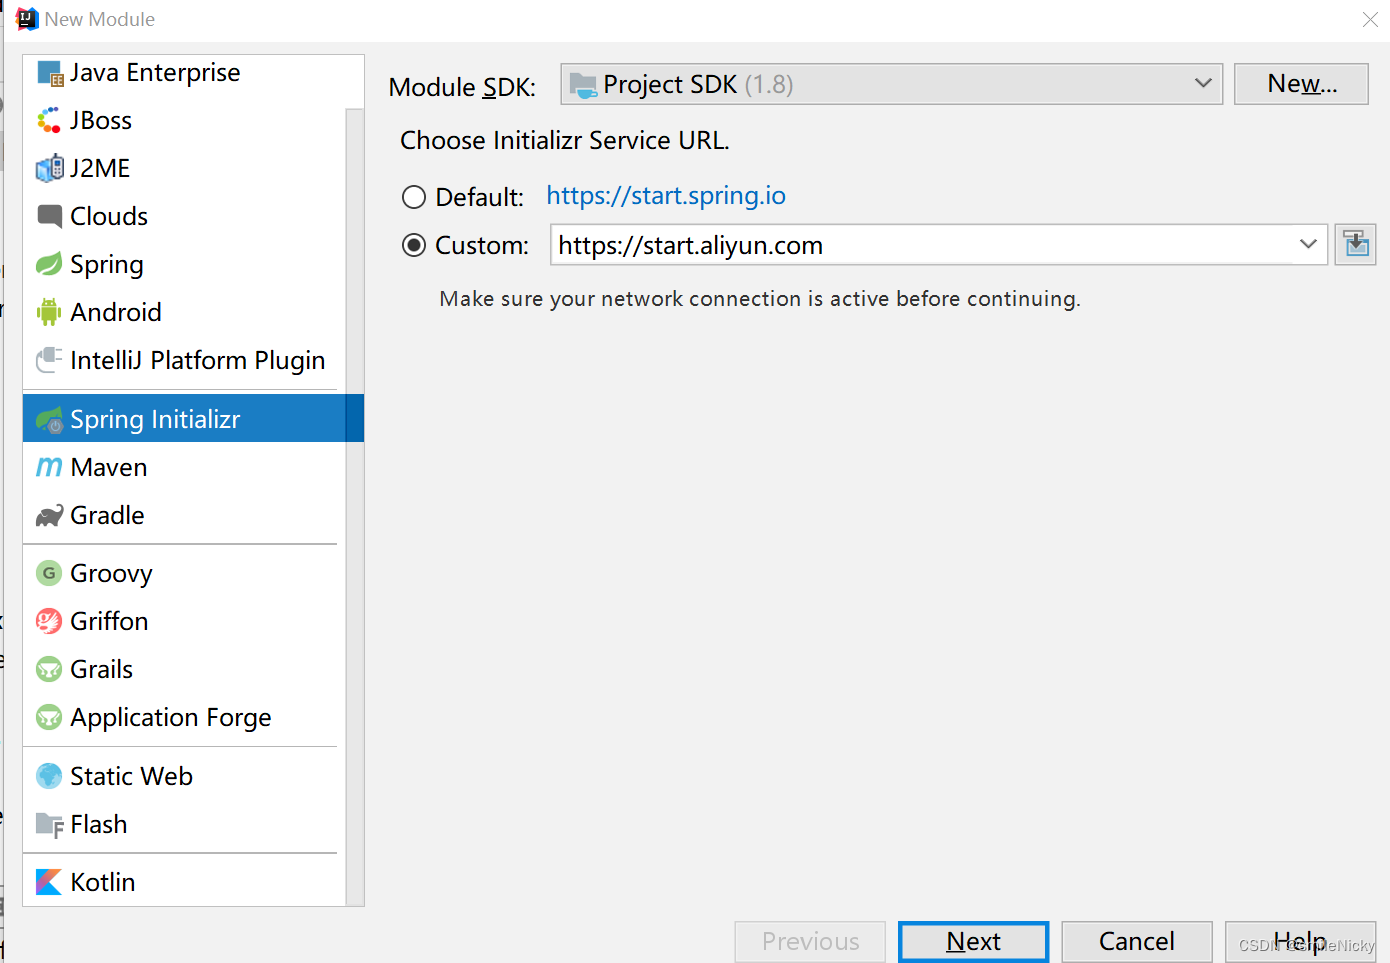Select the Default initializr service radio button
This screenshot has height=963, width=1390.
tap(414, 196)
